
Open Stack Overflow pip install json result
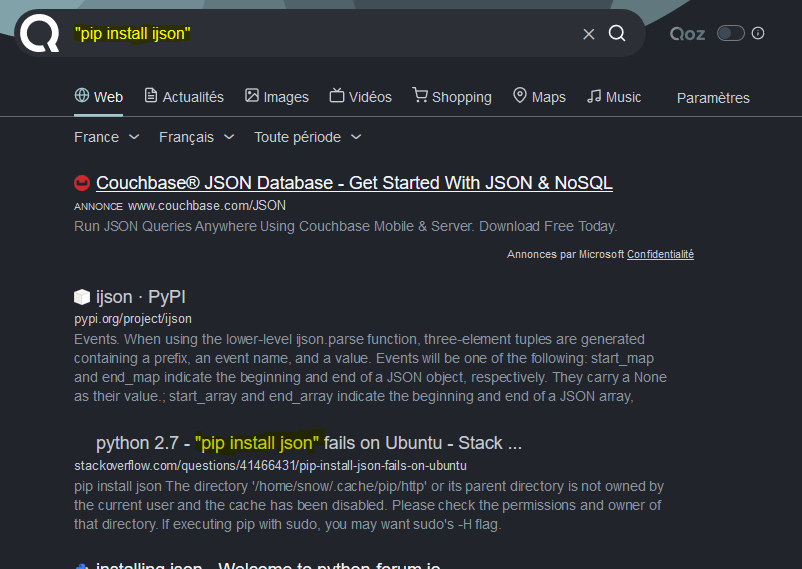pyautogui.click(x=309, y=443)
